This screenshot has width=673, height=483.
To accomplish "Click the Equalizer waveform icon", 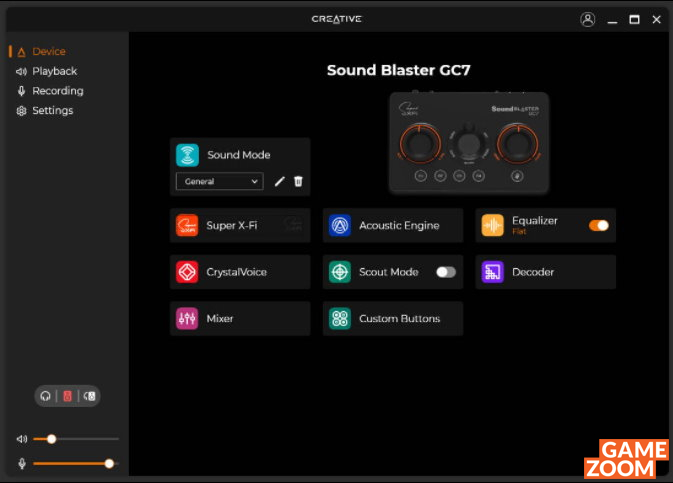I will 493,225.
